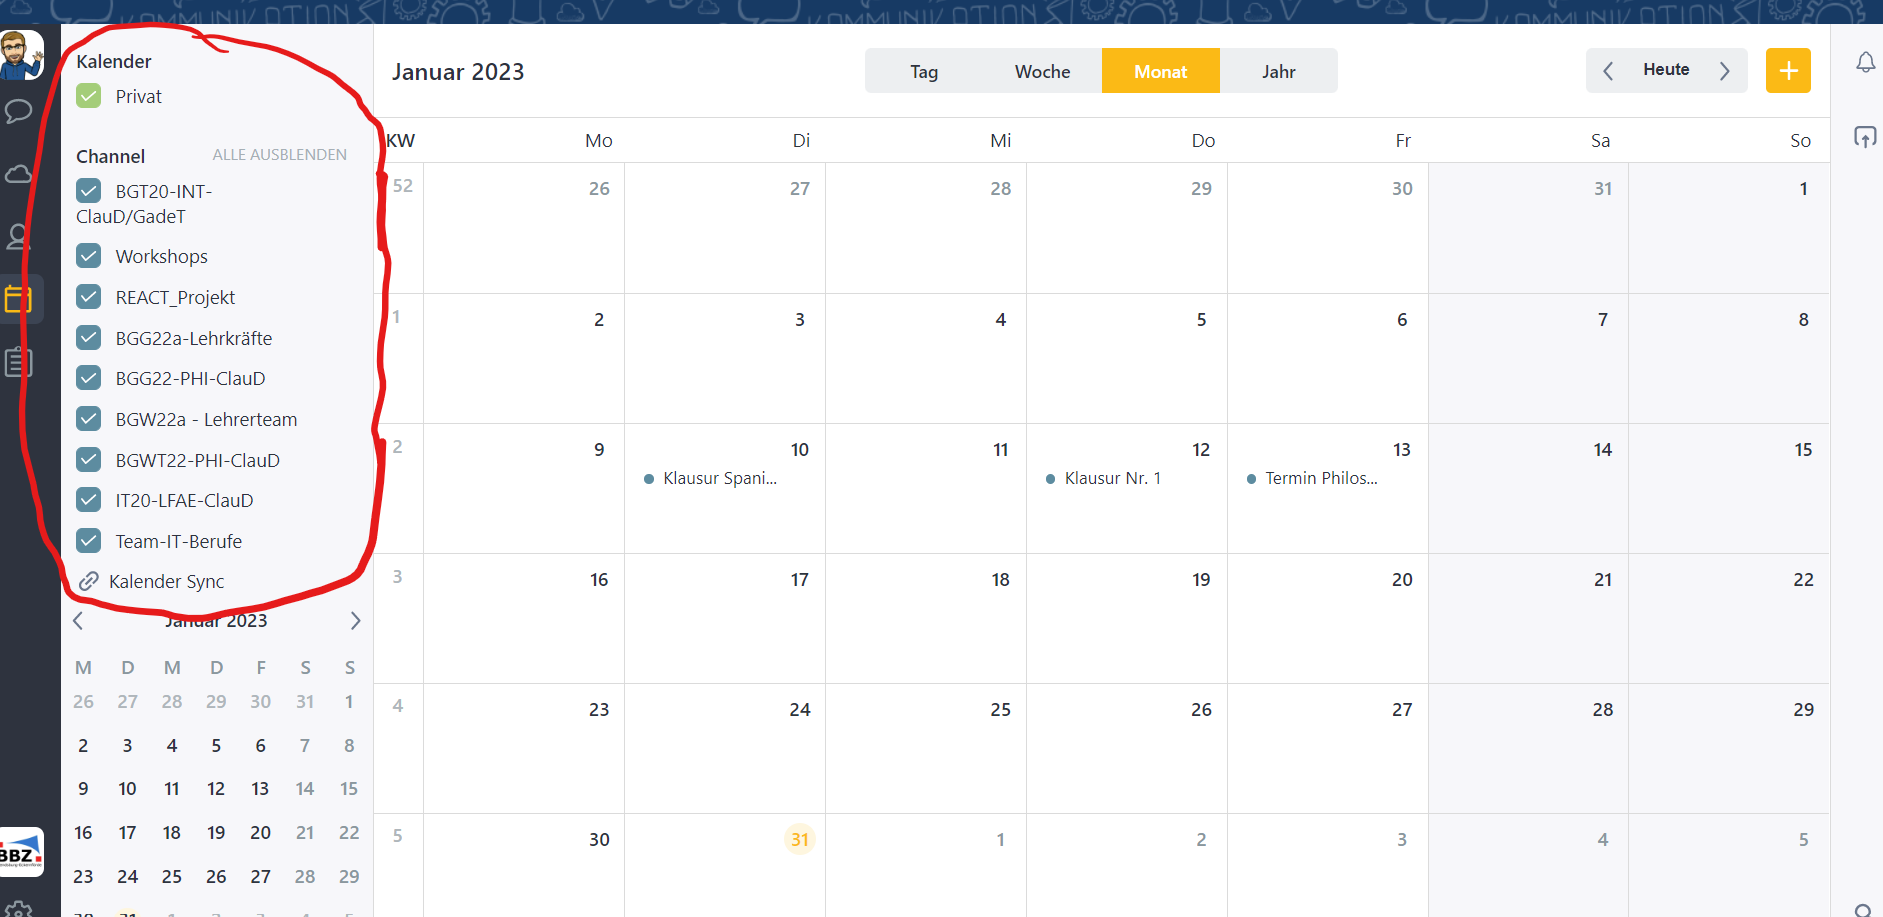The width and height of the screenshot is (1883, 917).
Task: Uncheck the Privat calendar checkbox
Action: pos(89,96)
